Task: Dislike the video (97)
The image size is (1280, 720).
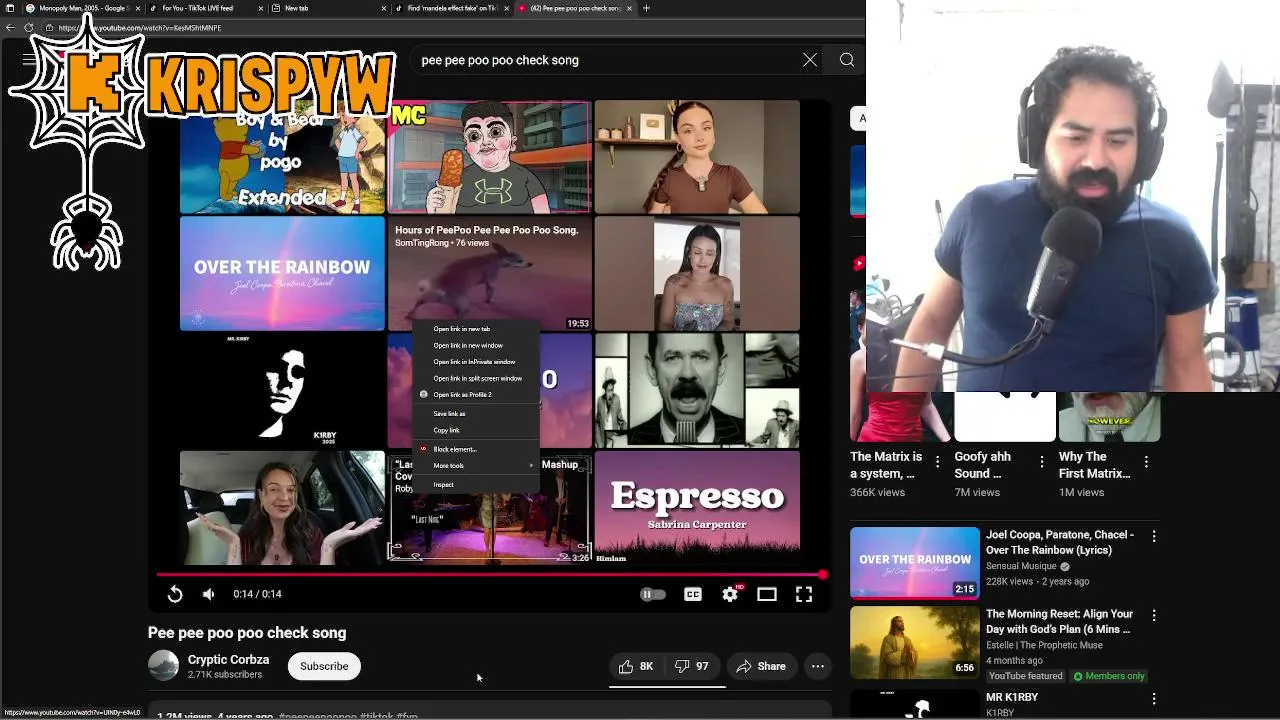Action: coord(692,666)
